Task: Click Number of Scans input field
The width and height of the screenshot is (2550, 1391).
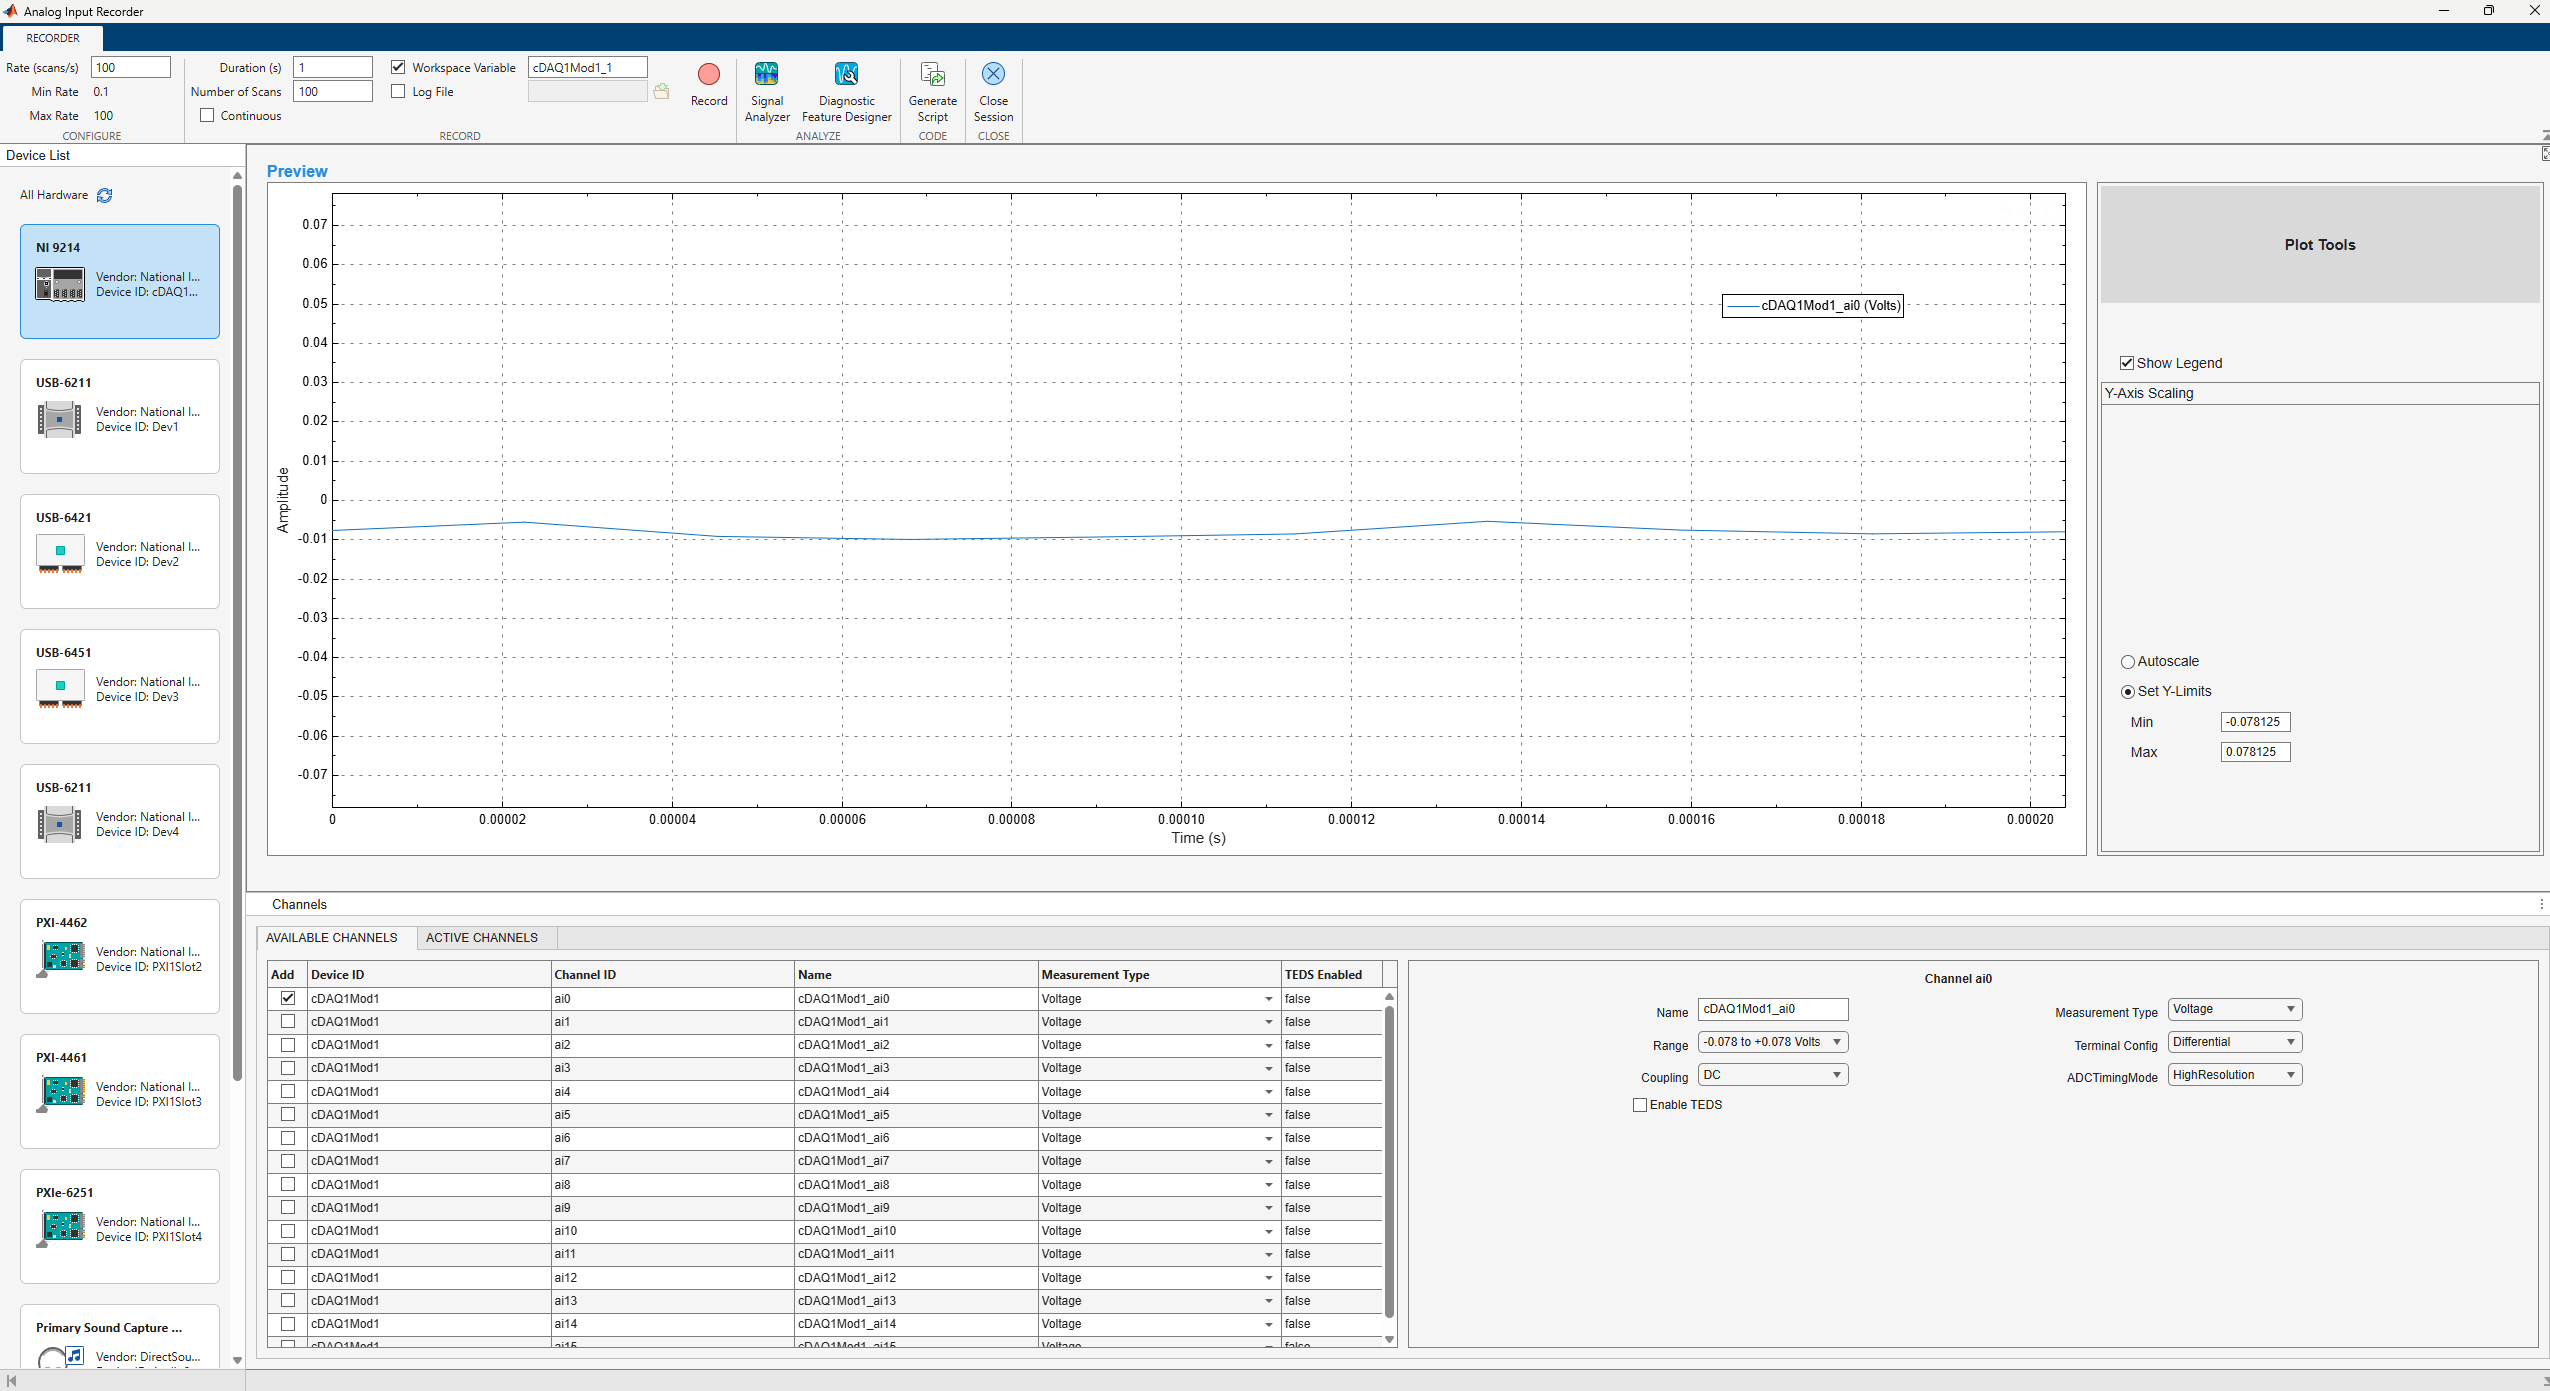Action: (x=333, y=91)
